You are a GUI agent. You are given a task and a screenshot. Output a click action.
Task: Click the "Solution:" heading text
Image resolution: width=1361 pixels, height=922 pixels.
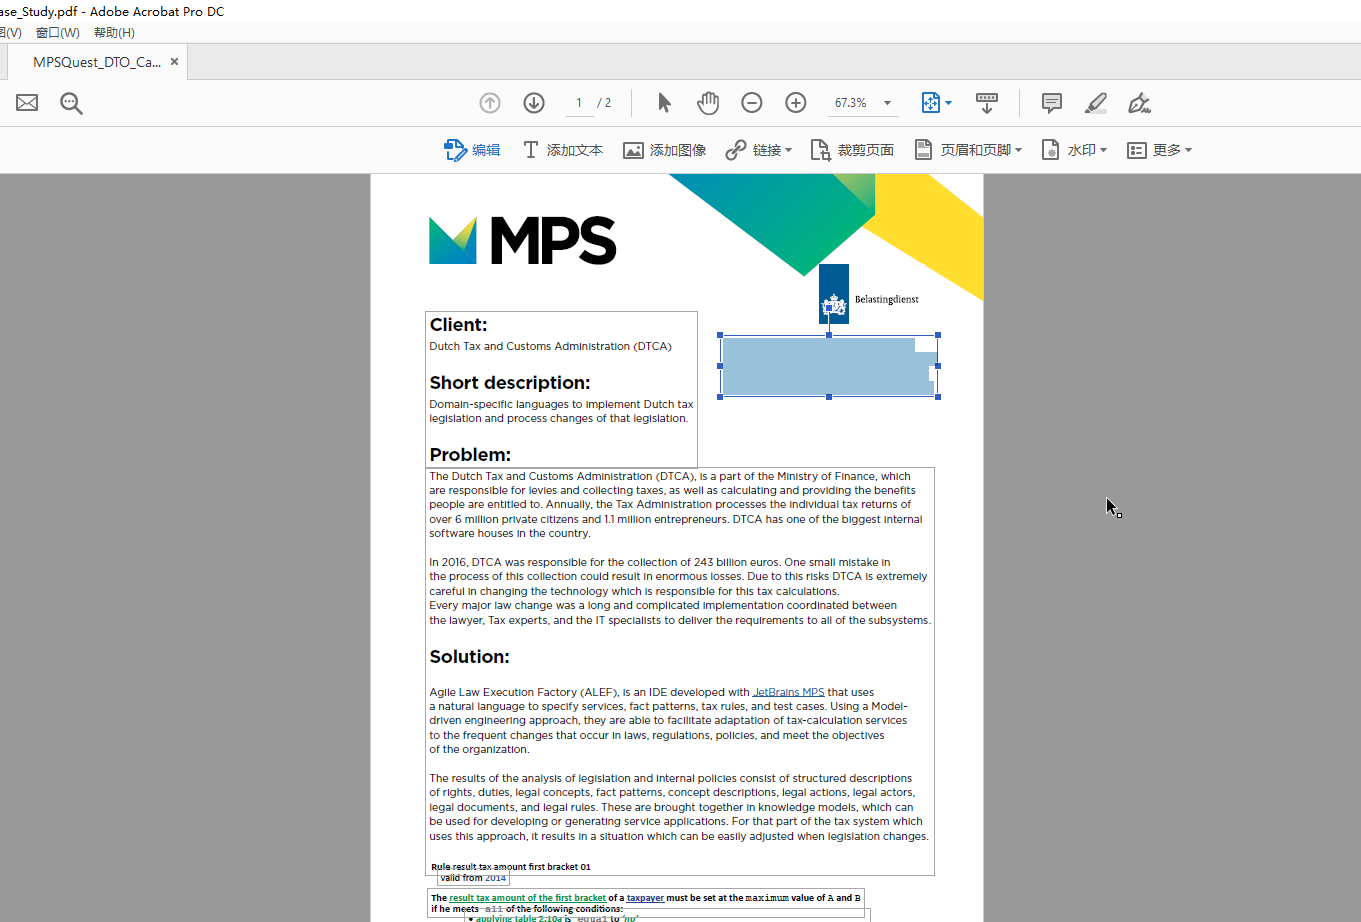469,657
